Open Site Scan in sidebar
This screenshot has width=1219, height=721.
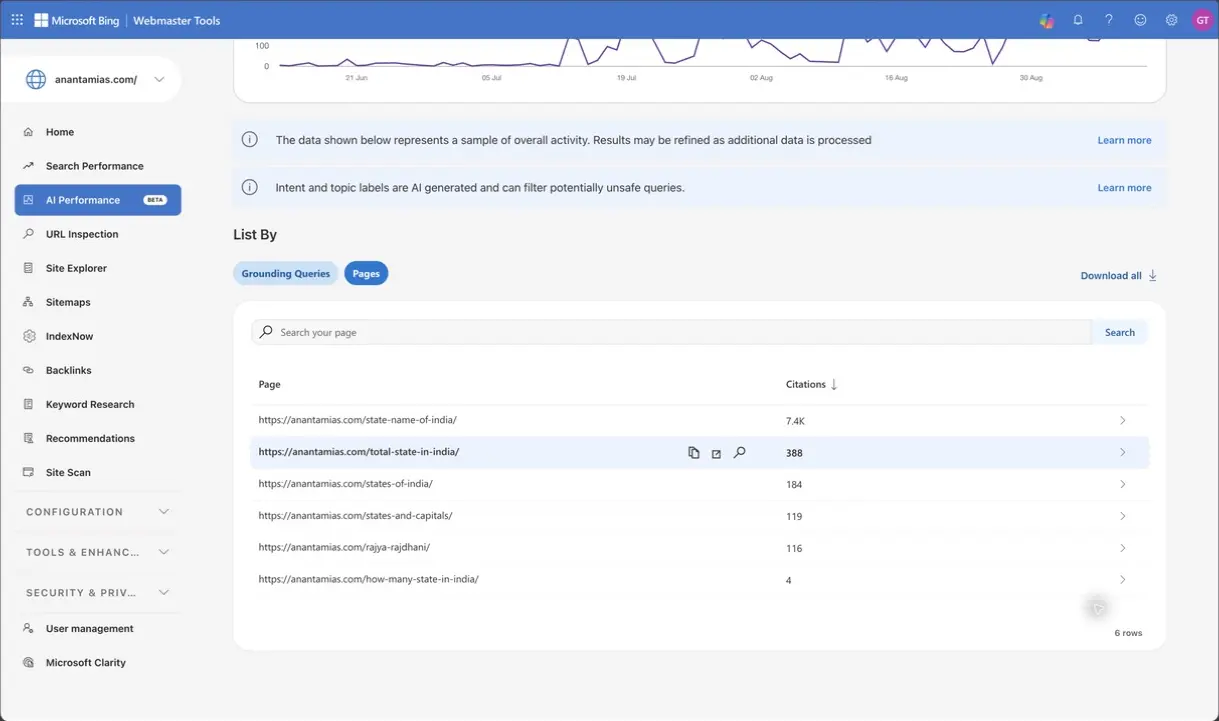point(68,472)
